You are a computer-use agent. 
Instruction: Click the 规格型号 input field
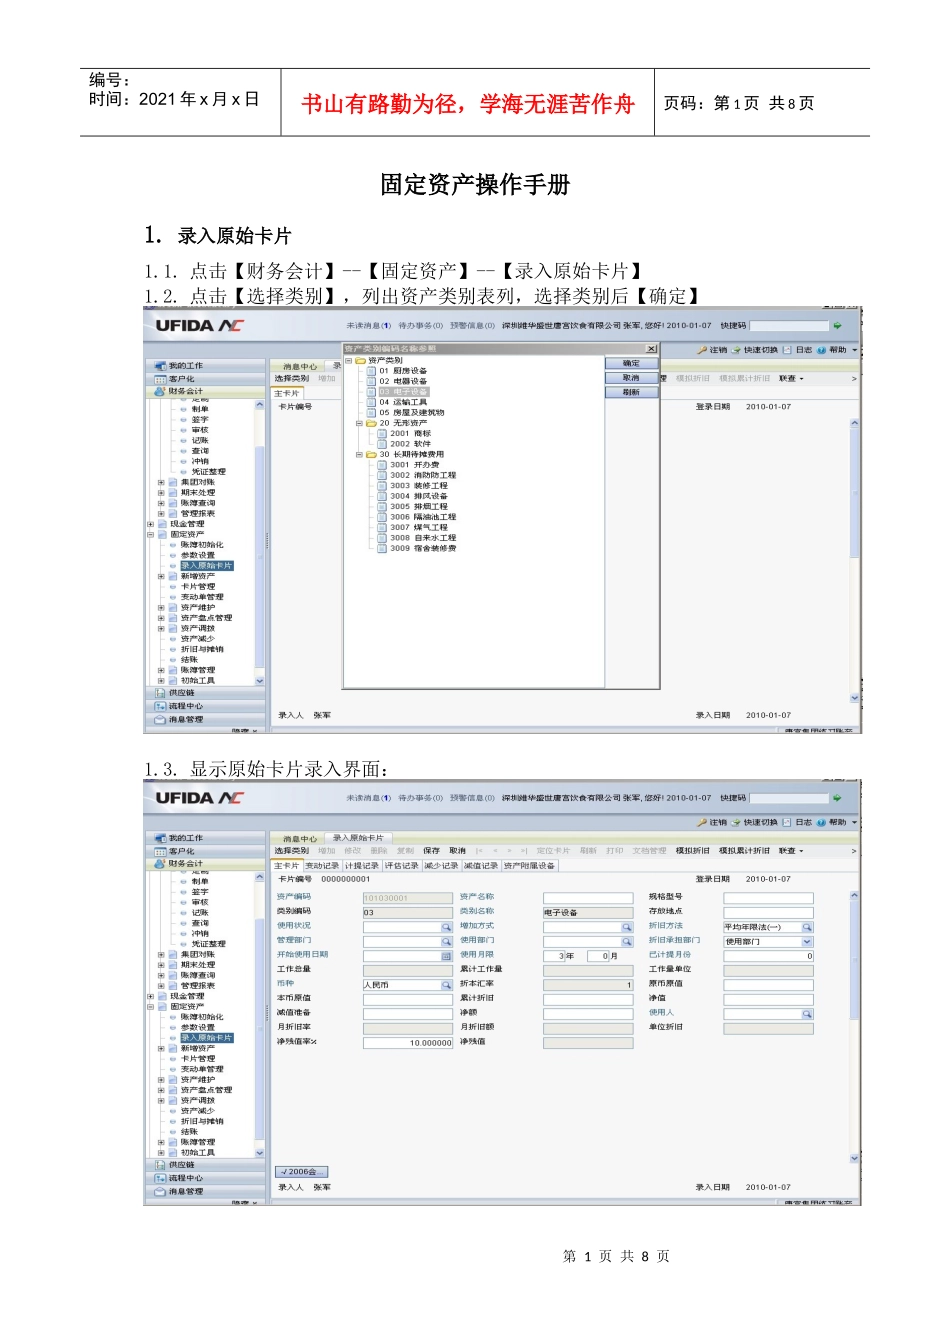tap(768, 898)
